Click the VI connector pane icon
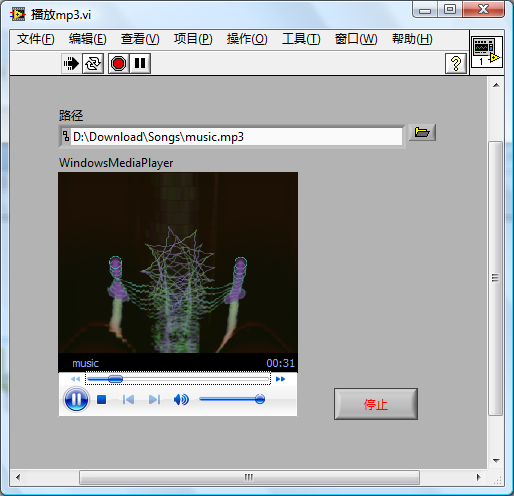The width and height of the screenshot is (514, 496). point(486,52)
